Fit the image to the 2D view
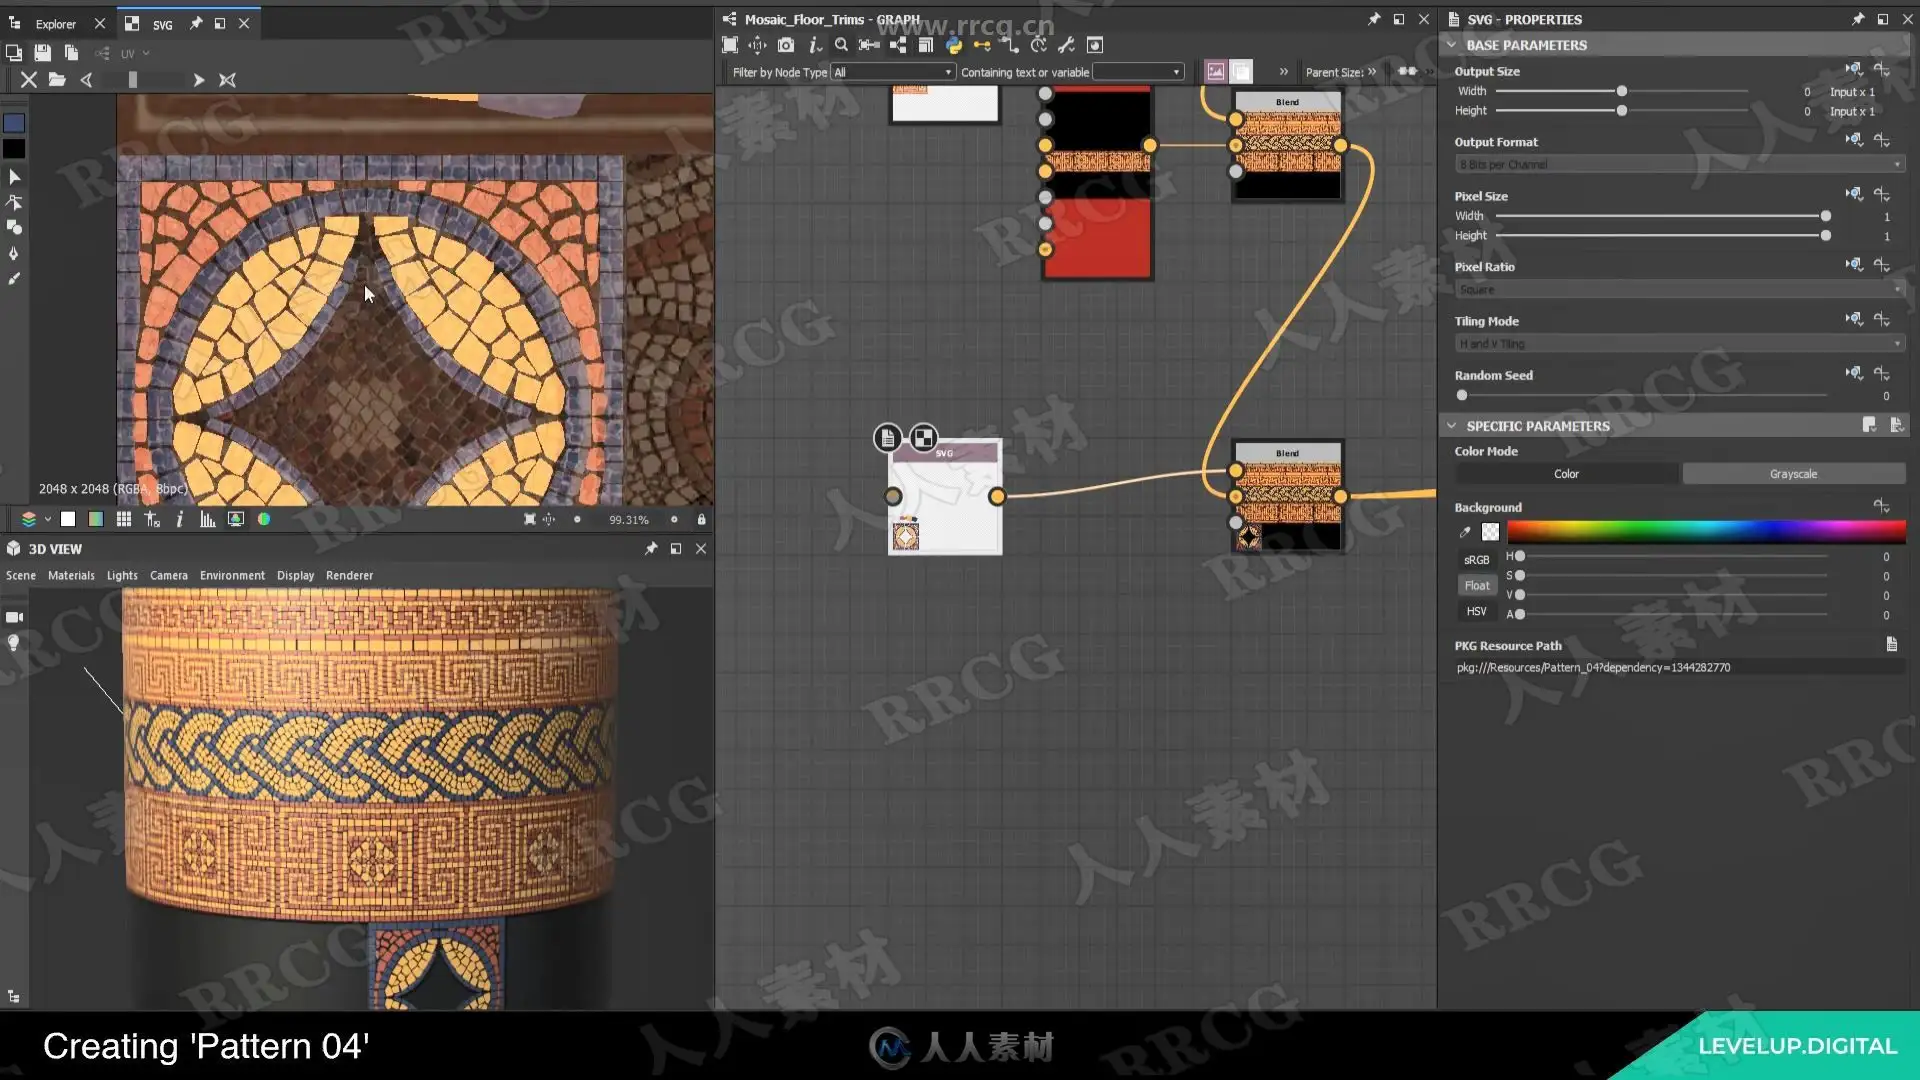The height and width of the screenshot is (1080, 1920). coord(529,519)
